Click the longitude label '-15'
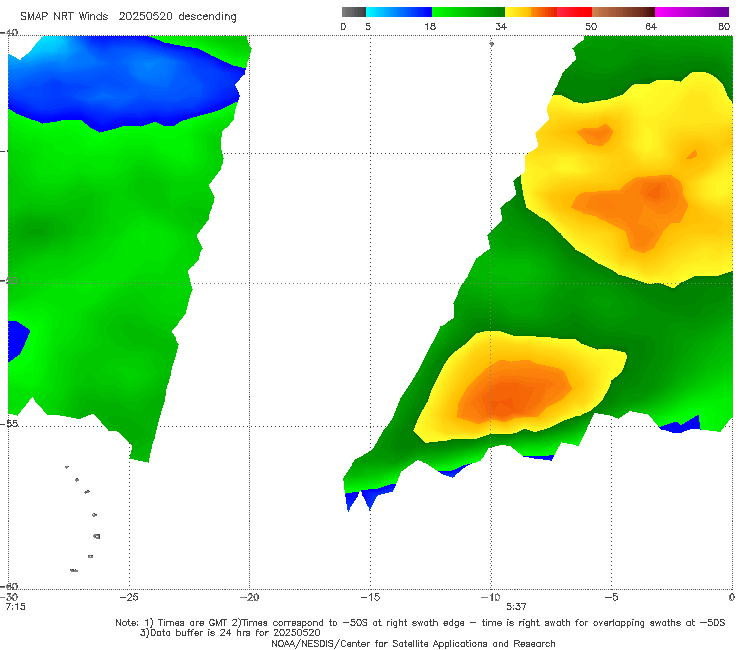 370,597
